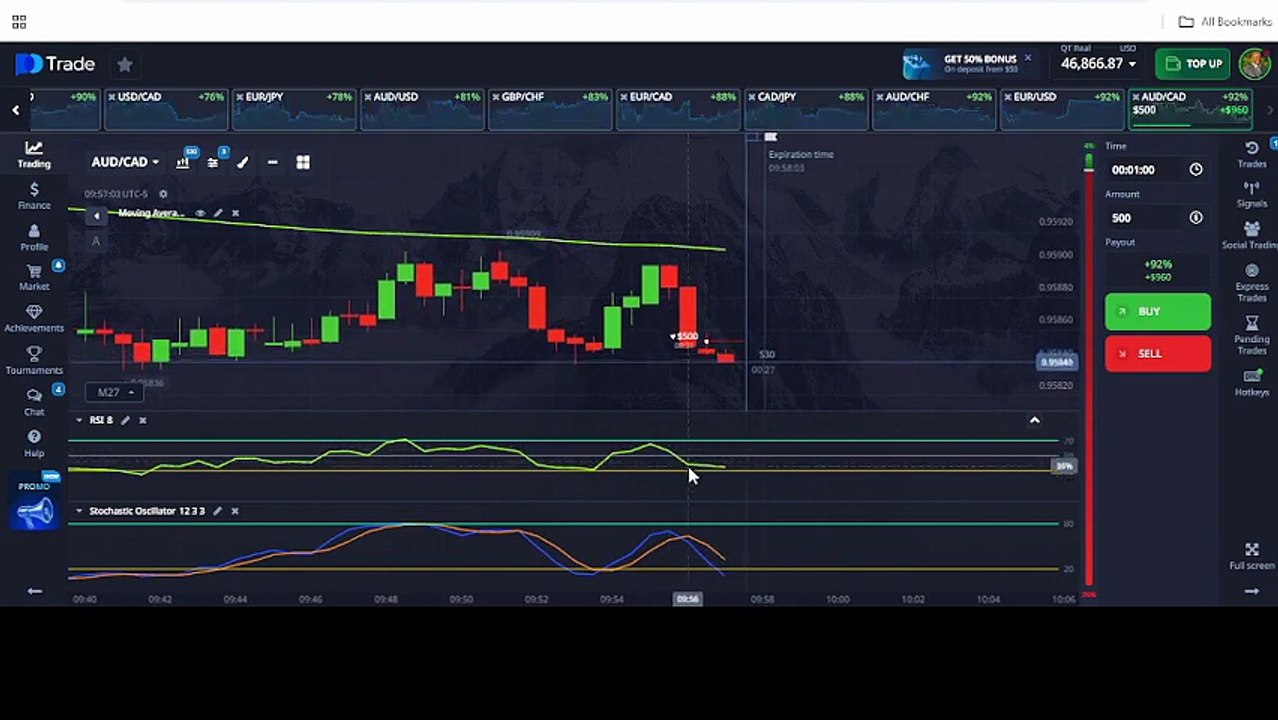Open the Market section

(x=33, y=278)
